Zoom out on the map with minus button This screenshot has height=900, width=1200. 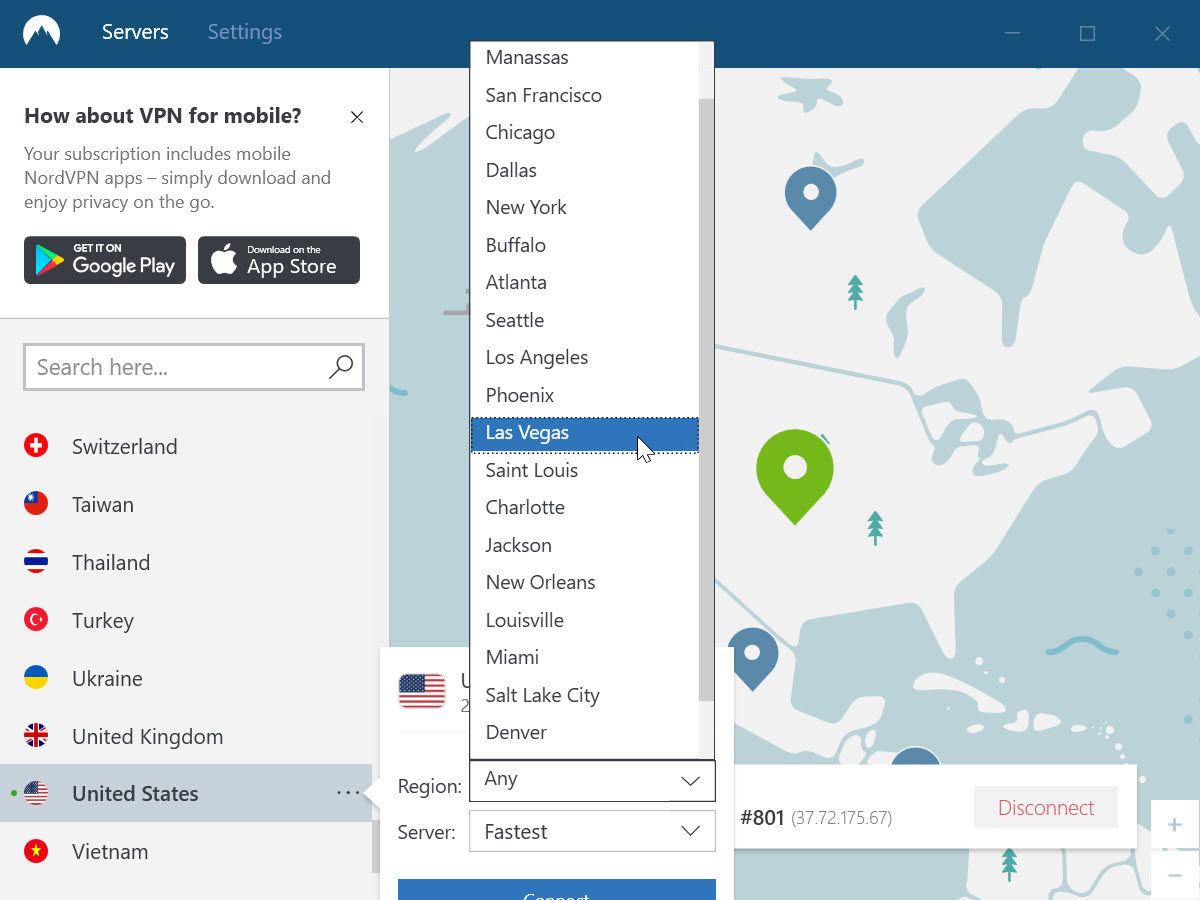pos(1175,873)
